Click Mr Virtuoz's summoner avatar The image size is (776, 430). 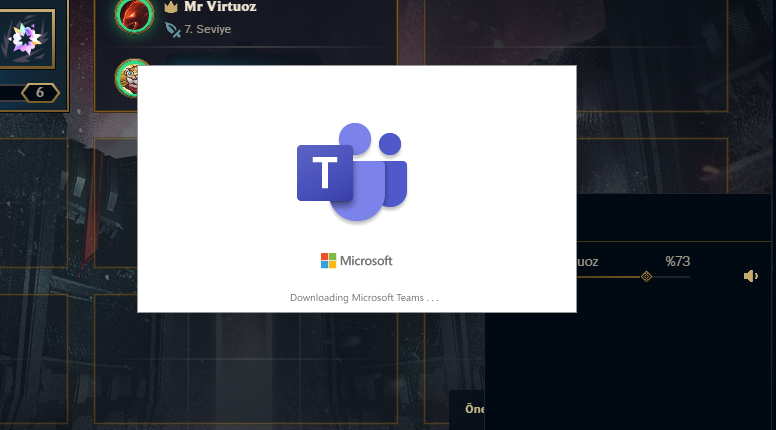[x=134, y=15]
